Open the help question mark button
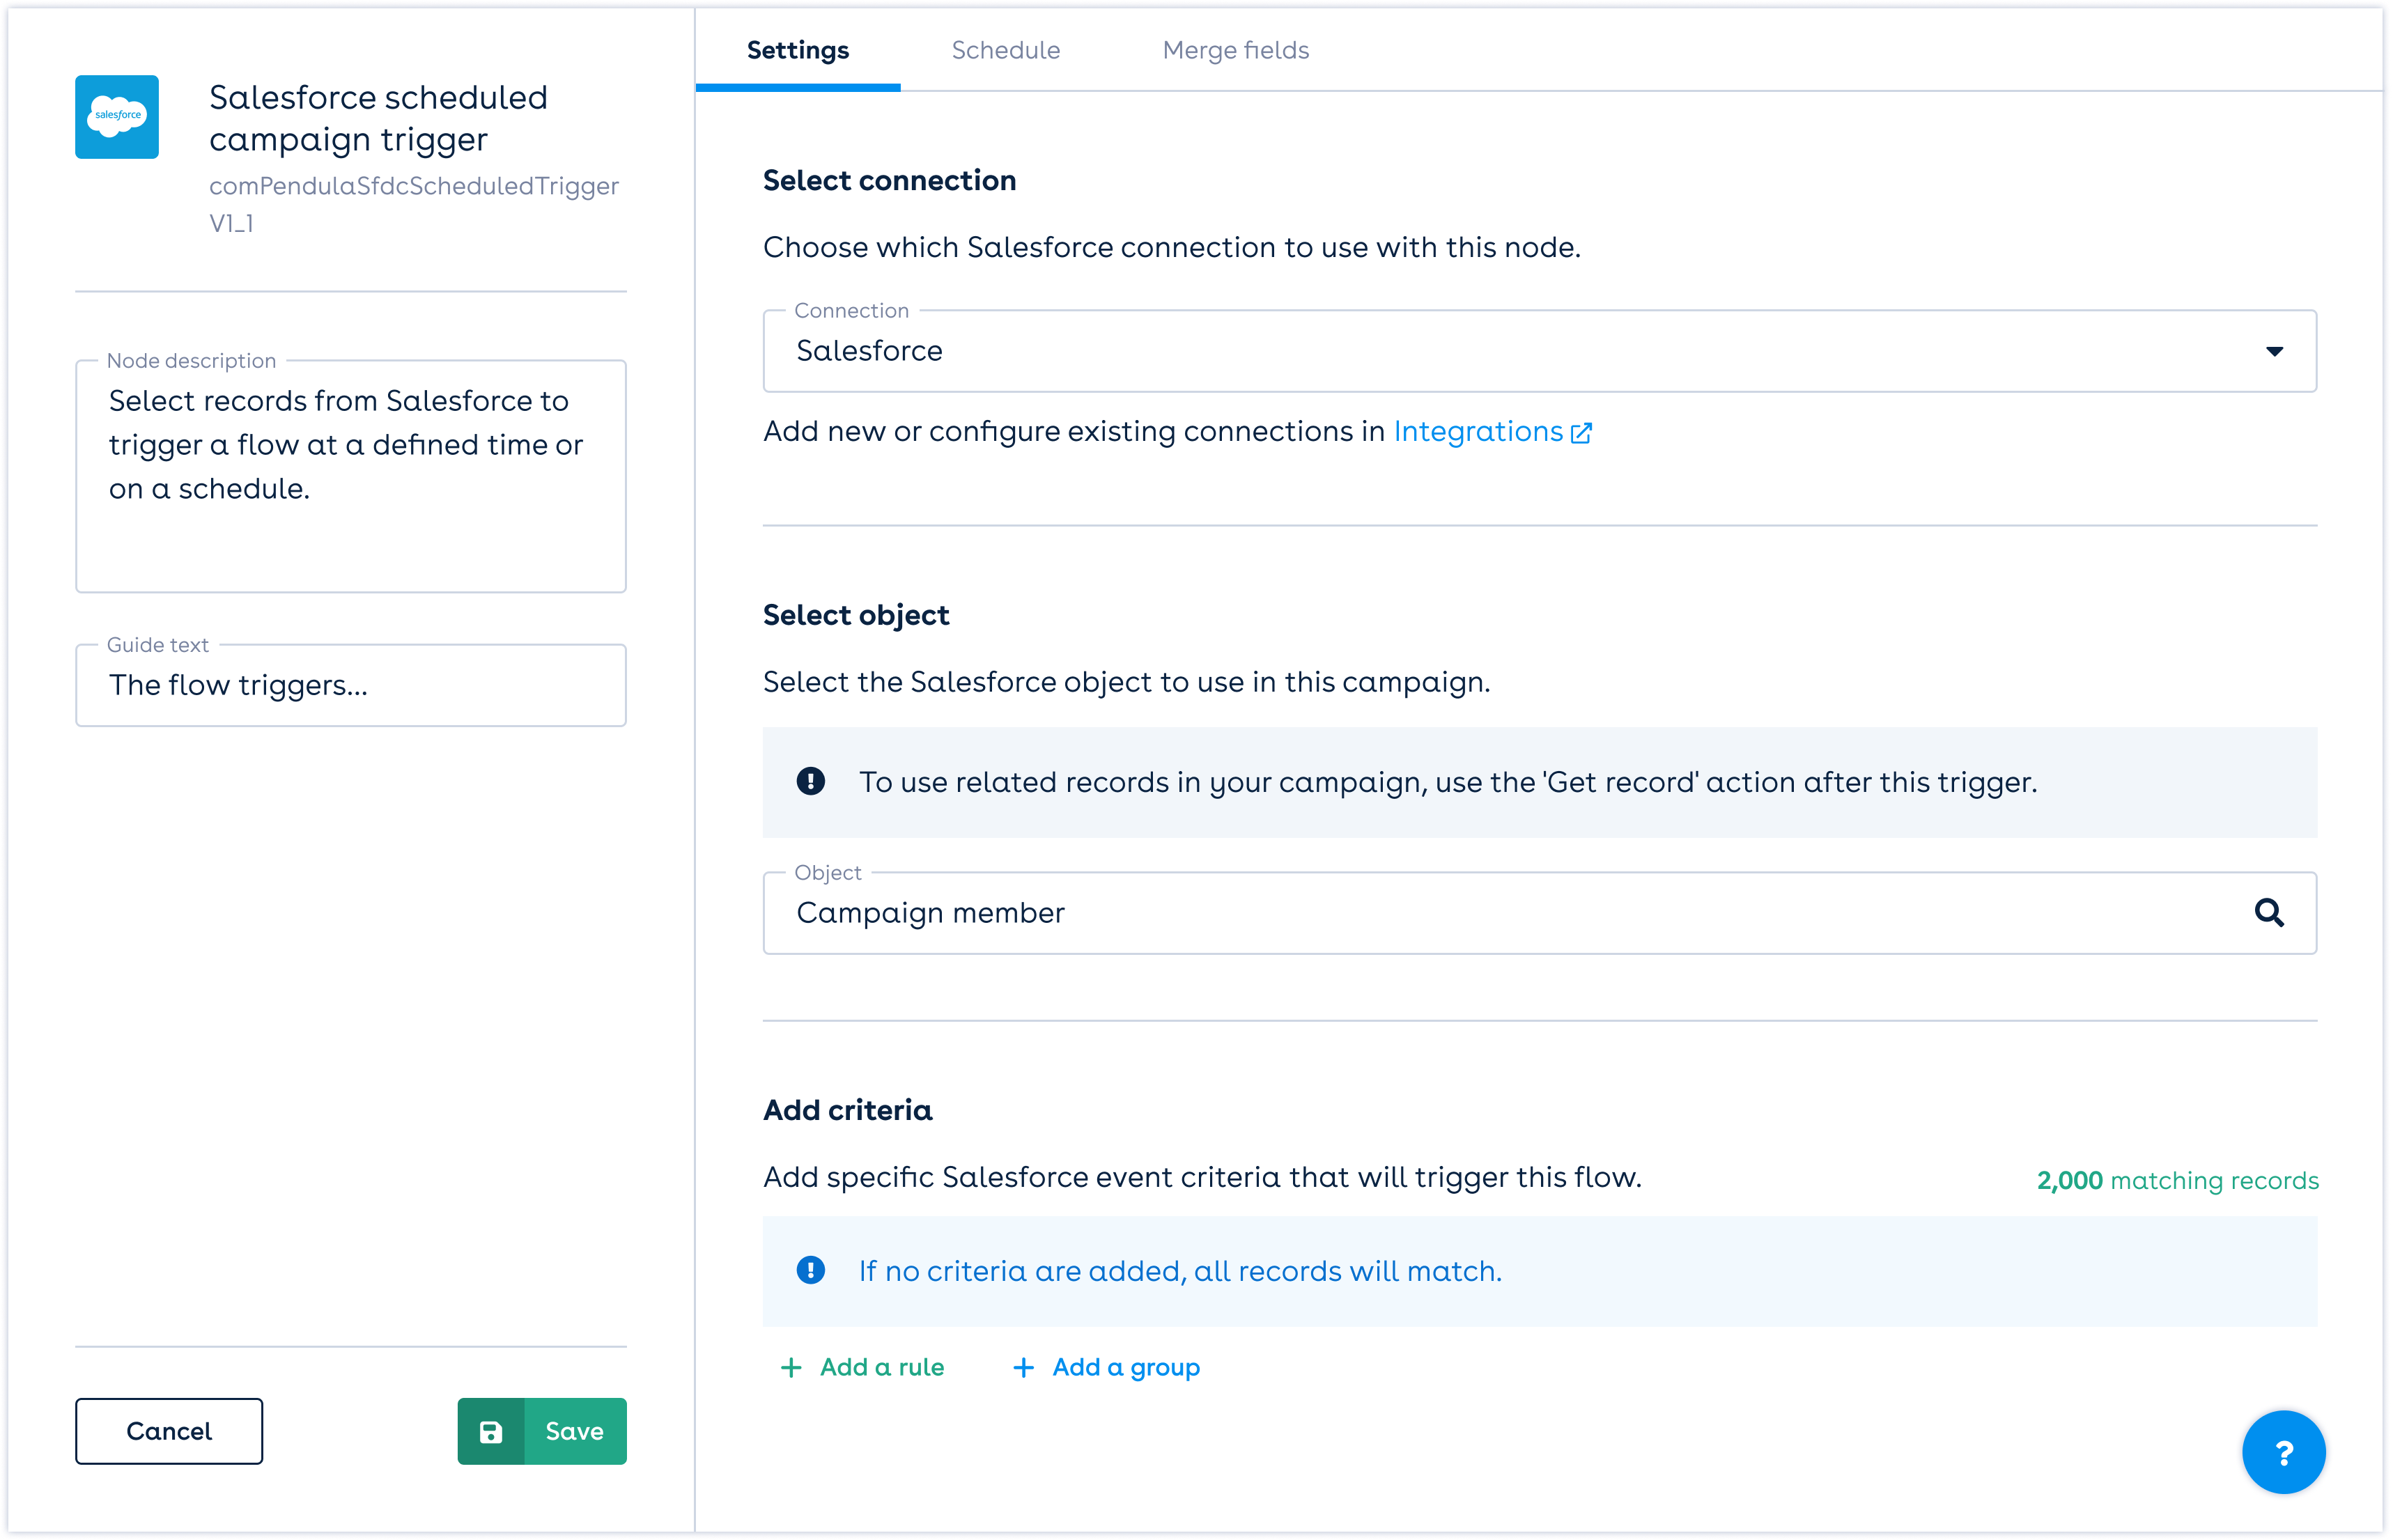The width and height of the screenshot is (2393, 1540). 2283,1452
